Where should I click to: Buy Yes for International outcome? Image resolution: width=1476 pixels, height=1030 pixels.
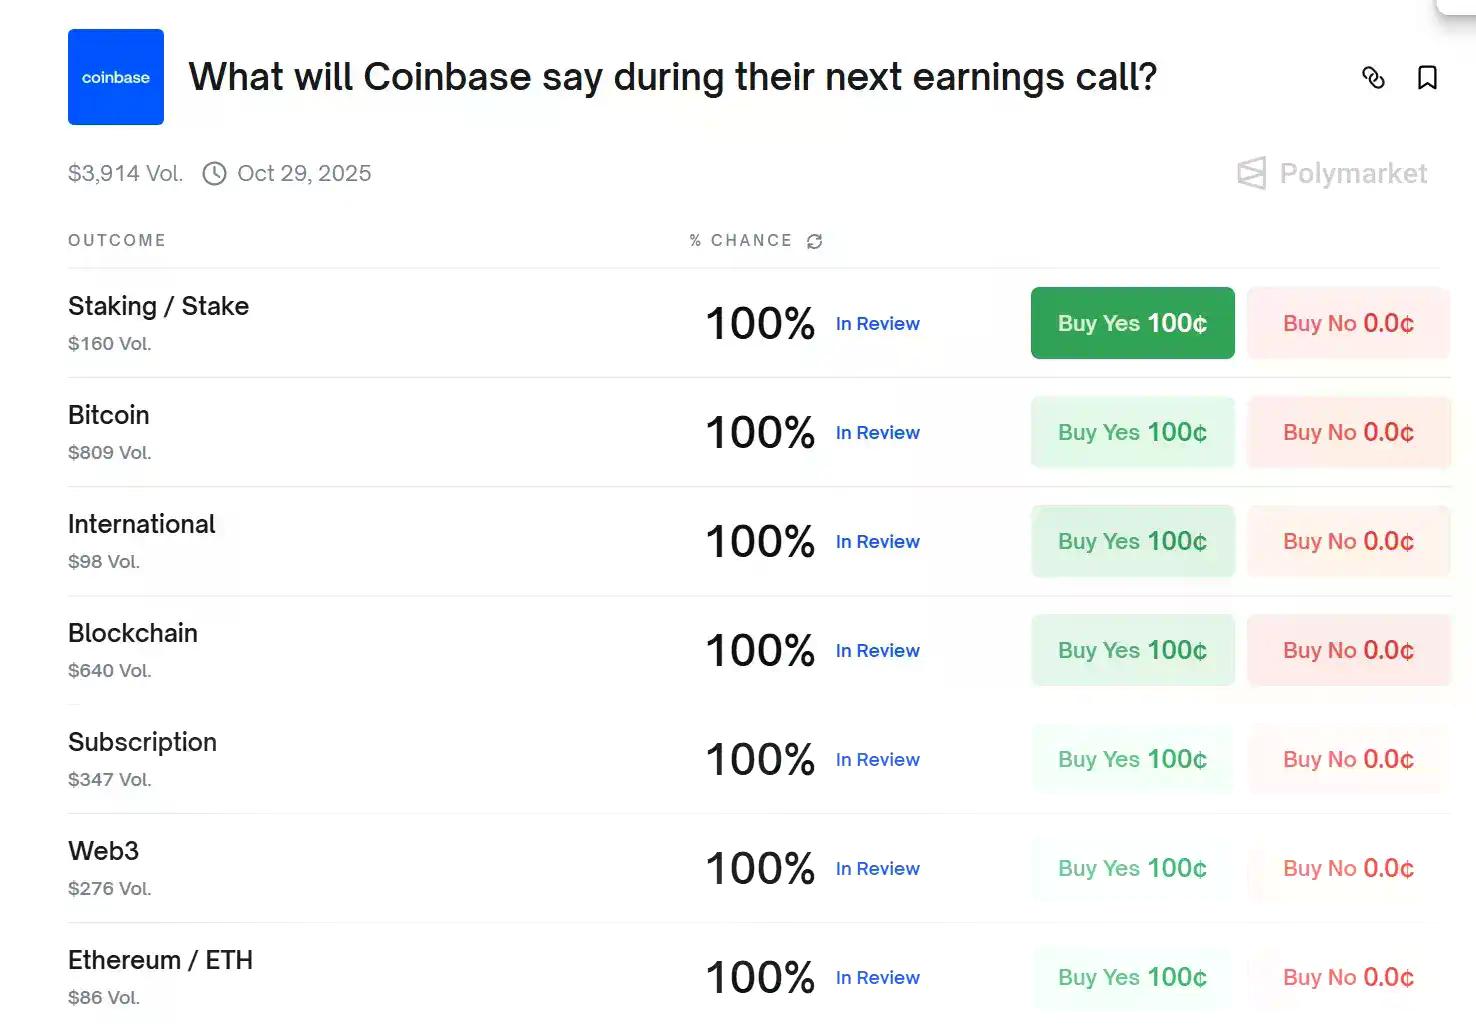pos(1132,541)
